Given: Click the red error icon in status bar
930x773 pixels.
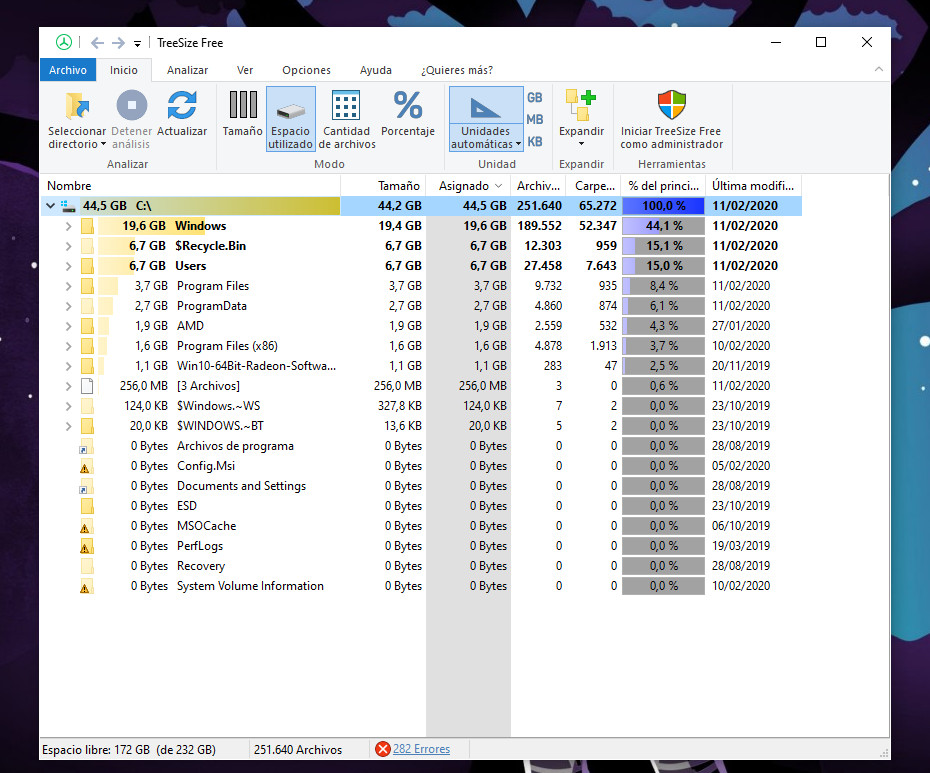Looking at the screenshot, I should [383, 749].
